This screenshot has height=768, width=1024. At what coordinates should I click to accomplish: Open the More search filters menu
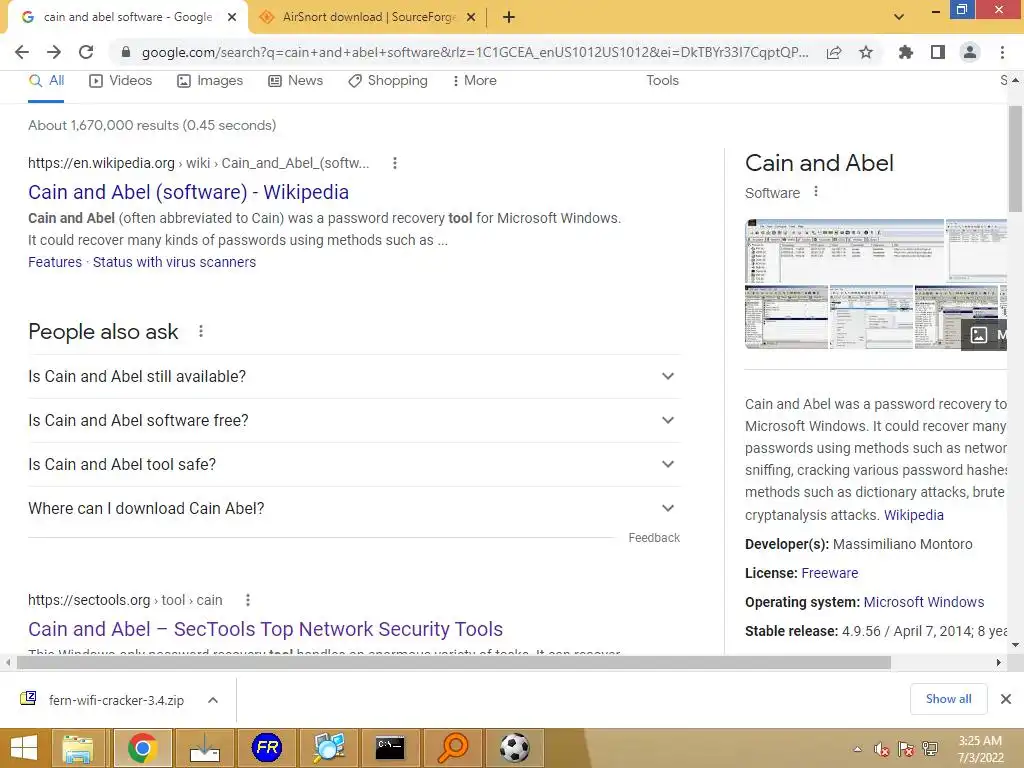(x=475, y=81)
